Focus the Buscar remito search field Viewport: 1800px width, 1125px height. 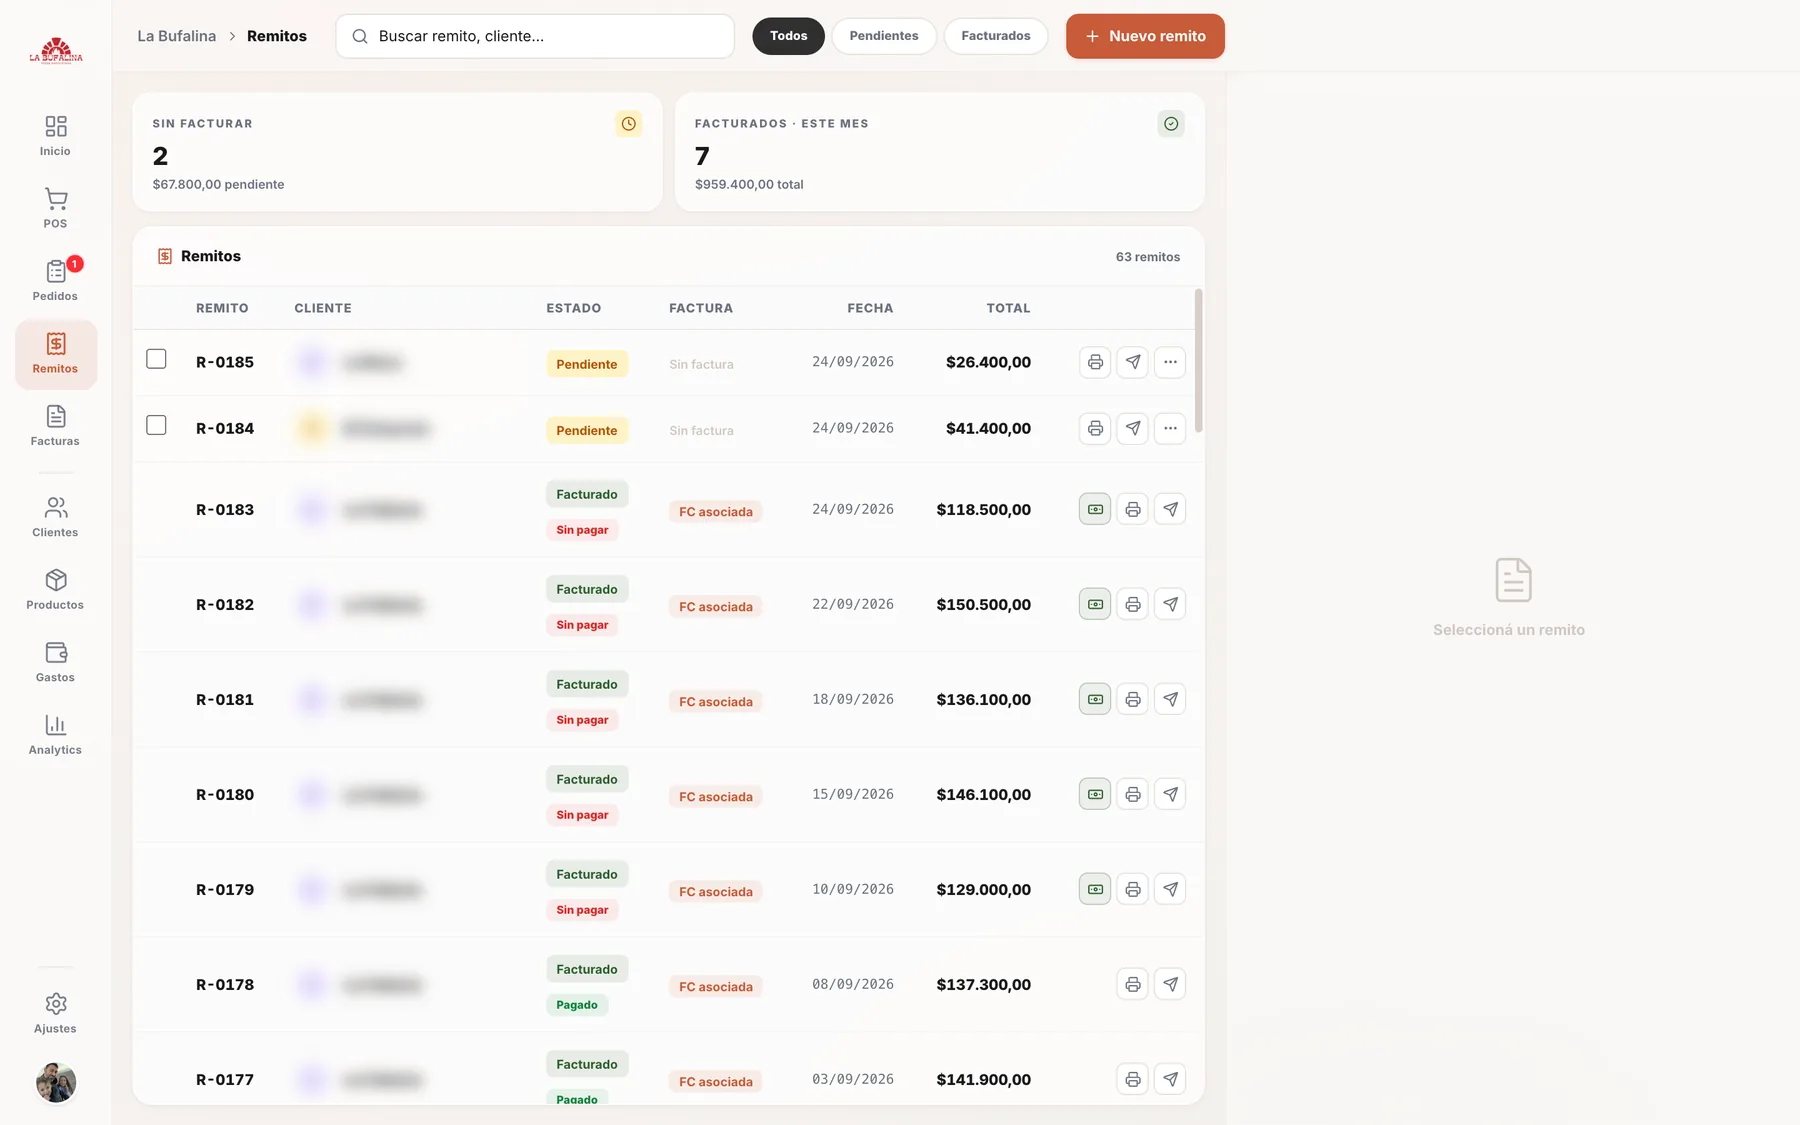pyautogui.click(x=535, y=36)
